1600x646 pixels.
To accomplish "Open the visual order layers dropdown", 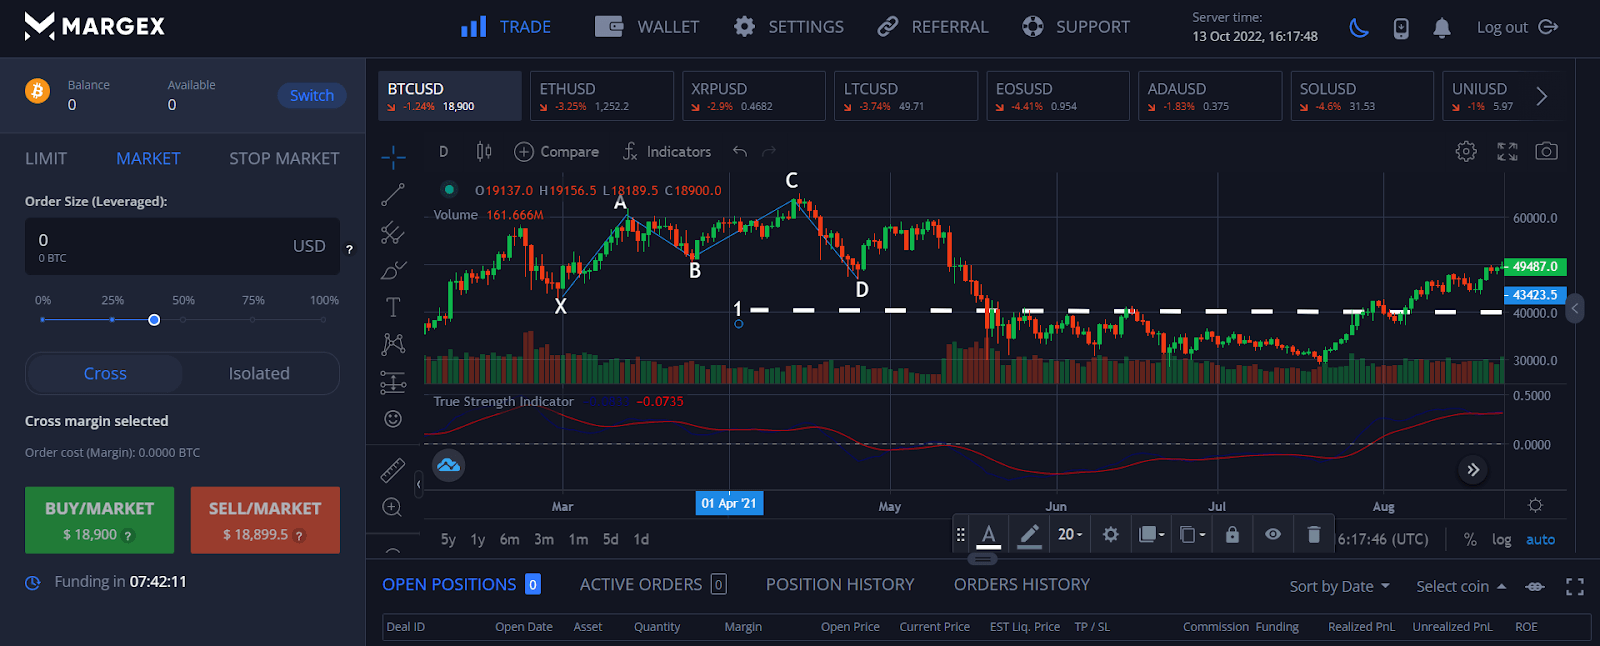I will pos(1152,534).
